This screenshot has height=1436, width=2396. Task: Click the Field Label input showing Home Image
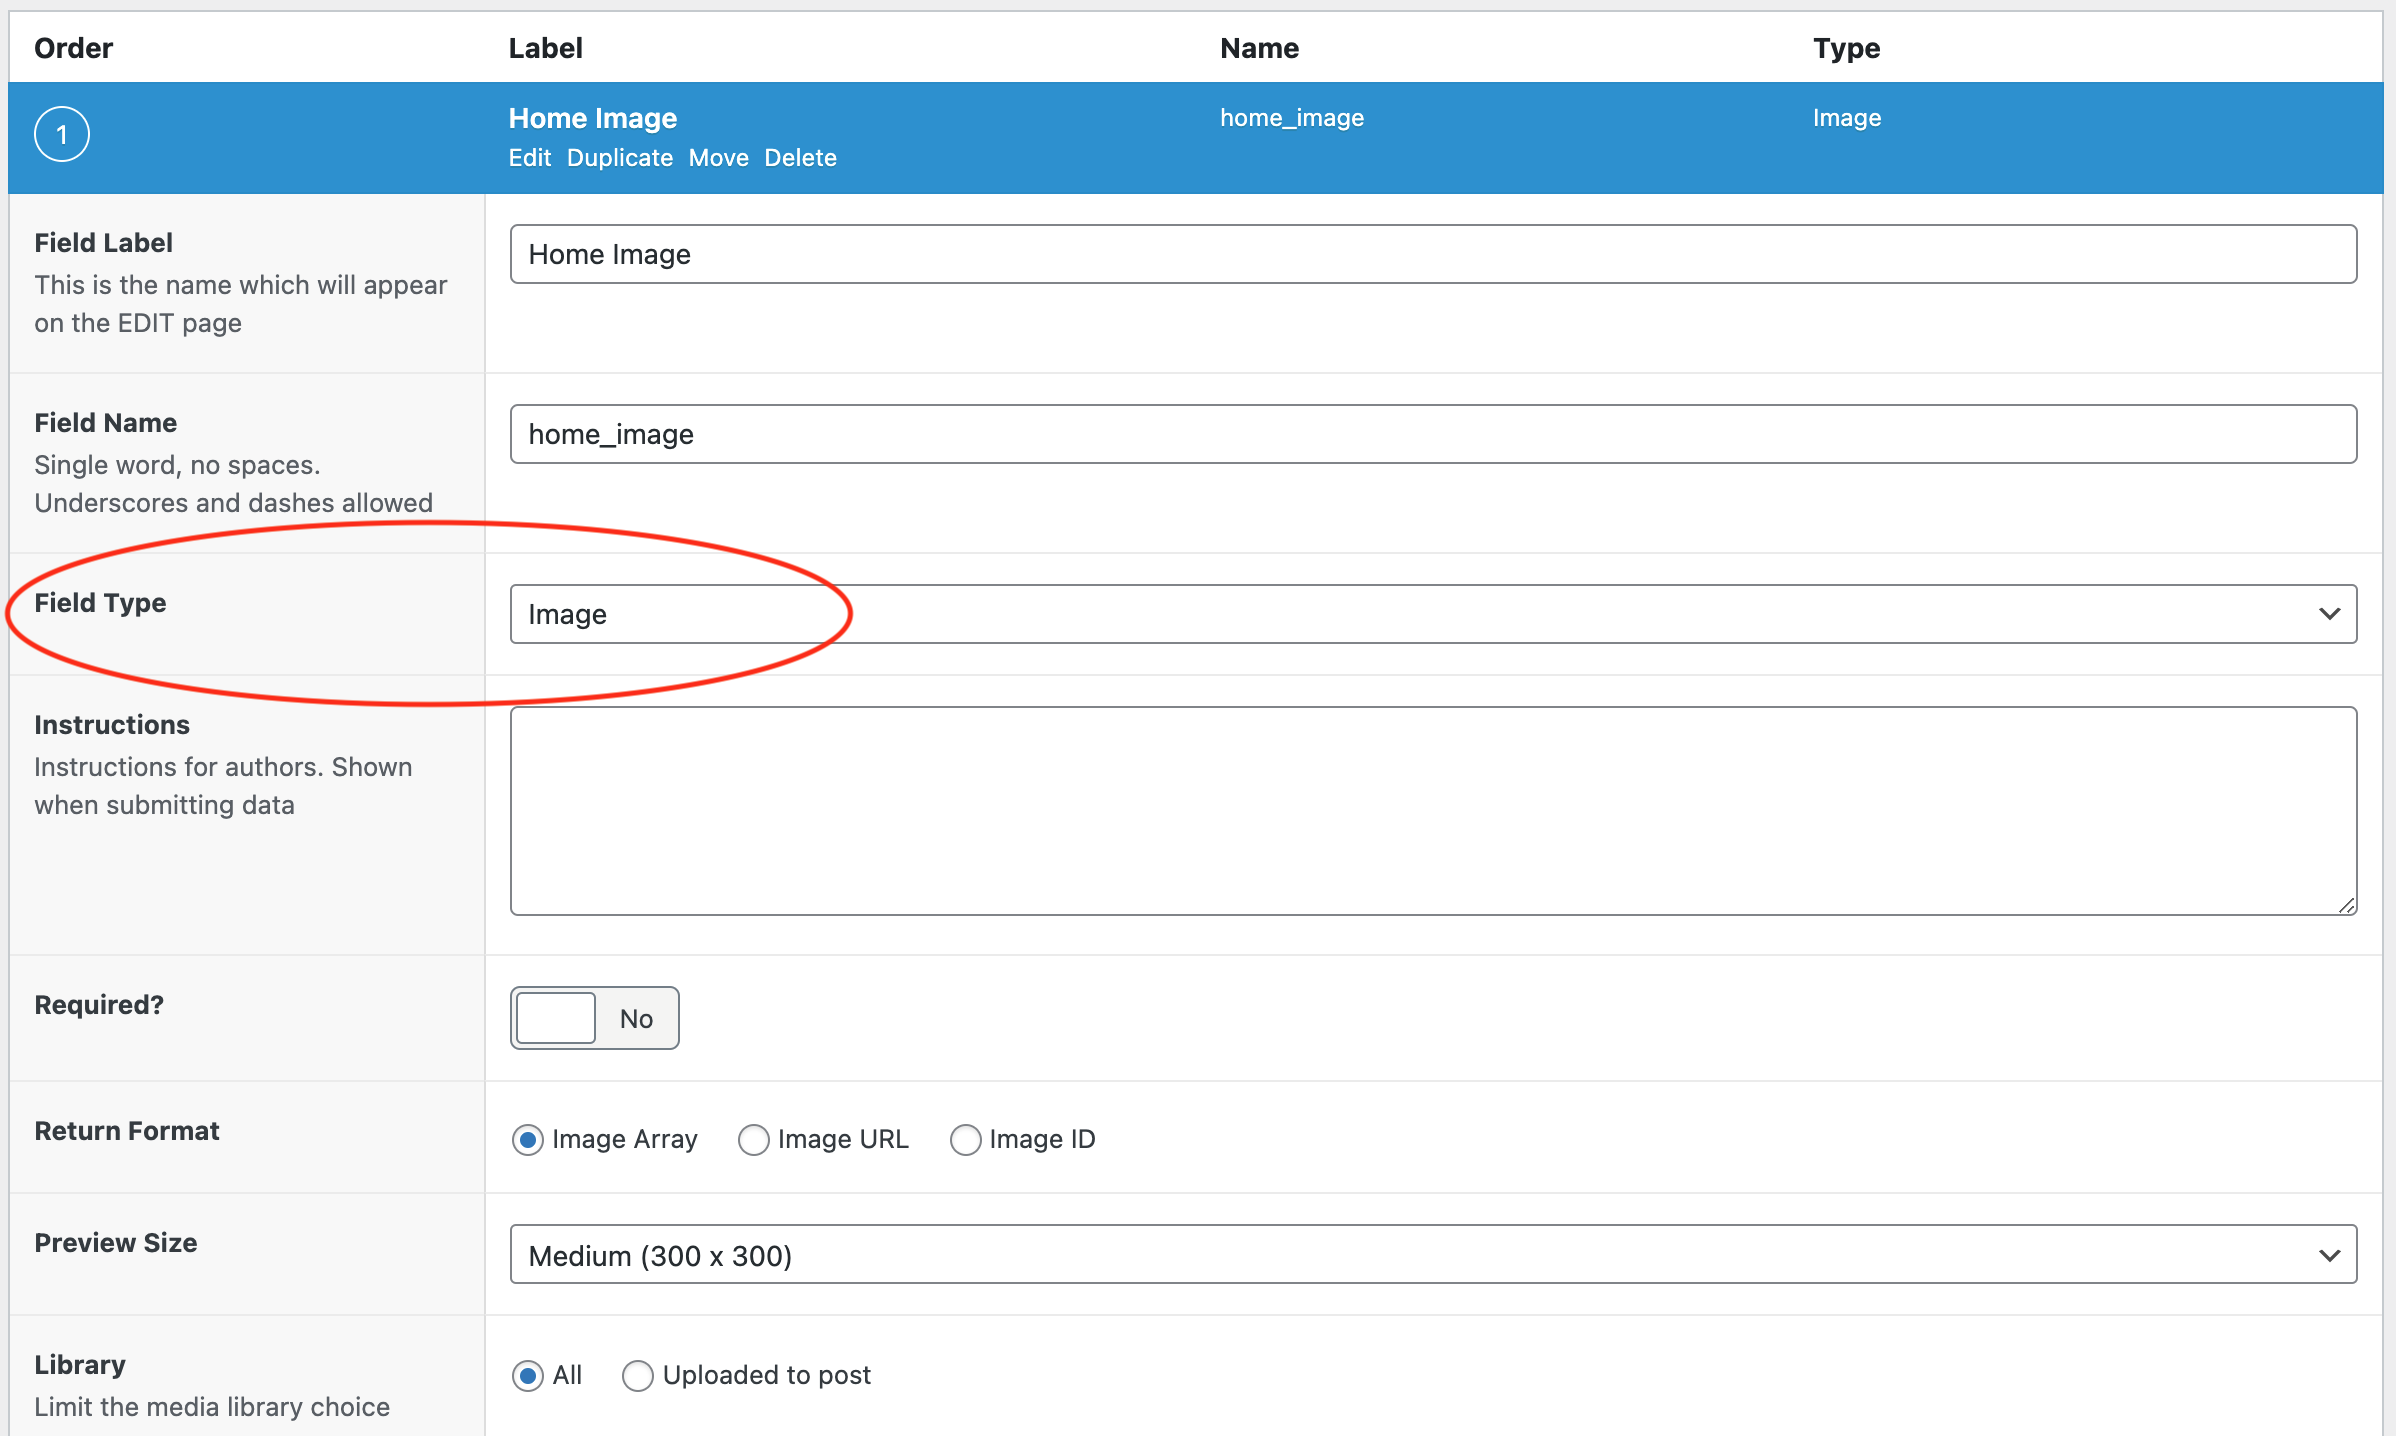(x=1430, y=253)
